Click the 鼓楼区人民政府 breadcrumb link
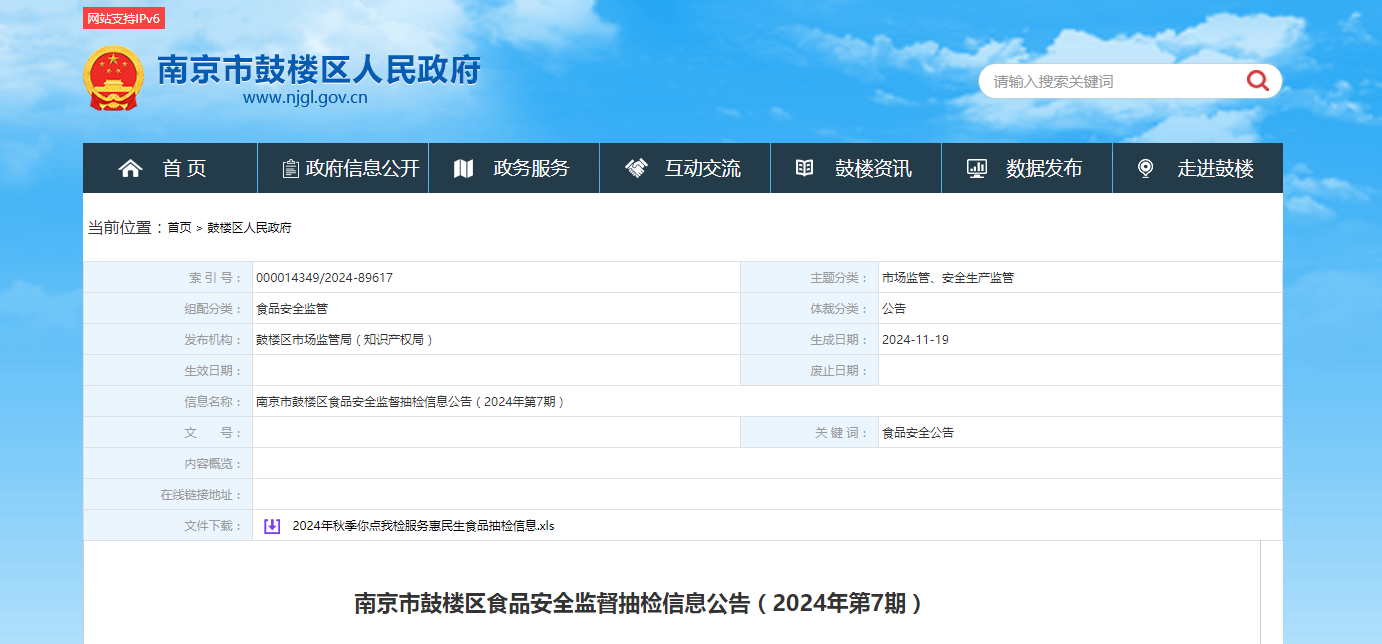The width and height of the screenshot is (1382, 644). click(249, 228)
